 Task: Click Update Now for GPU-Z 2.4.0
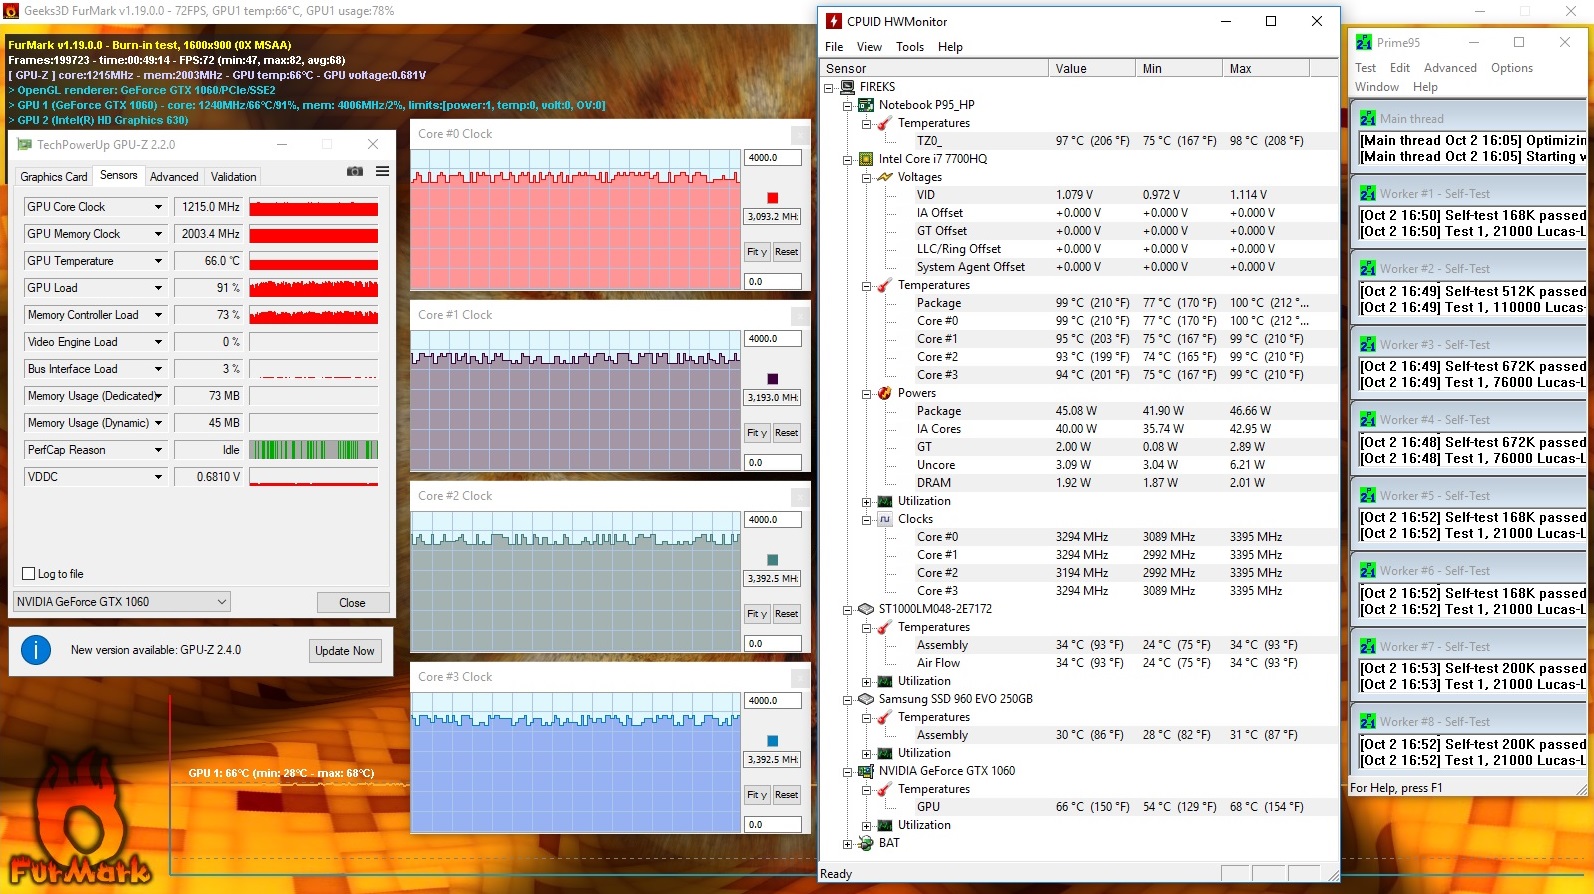345,650
